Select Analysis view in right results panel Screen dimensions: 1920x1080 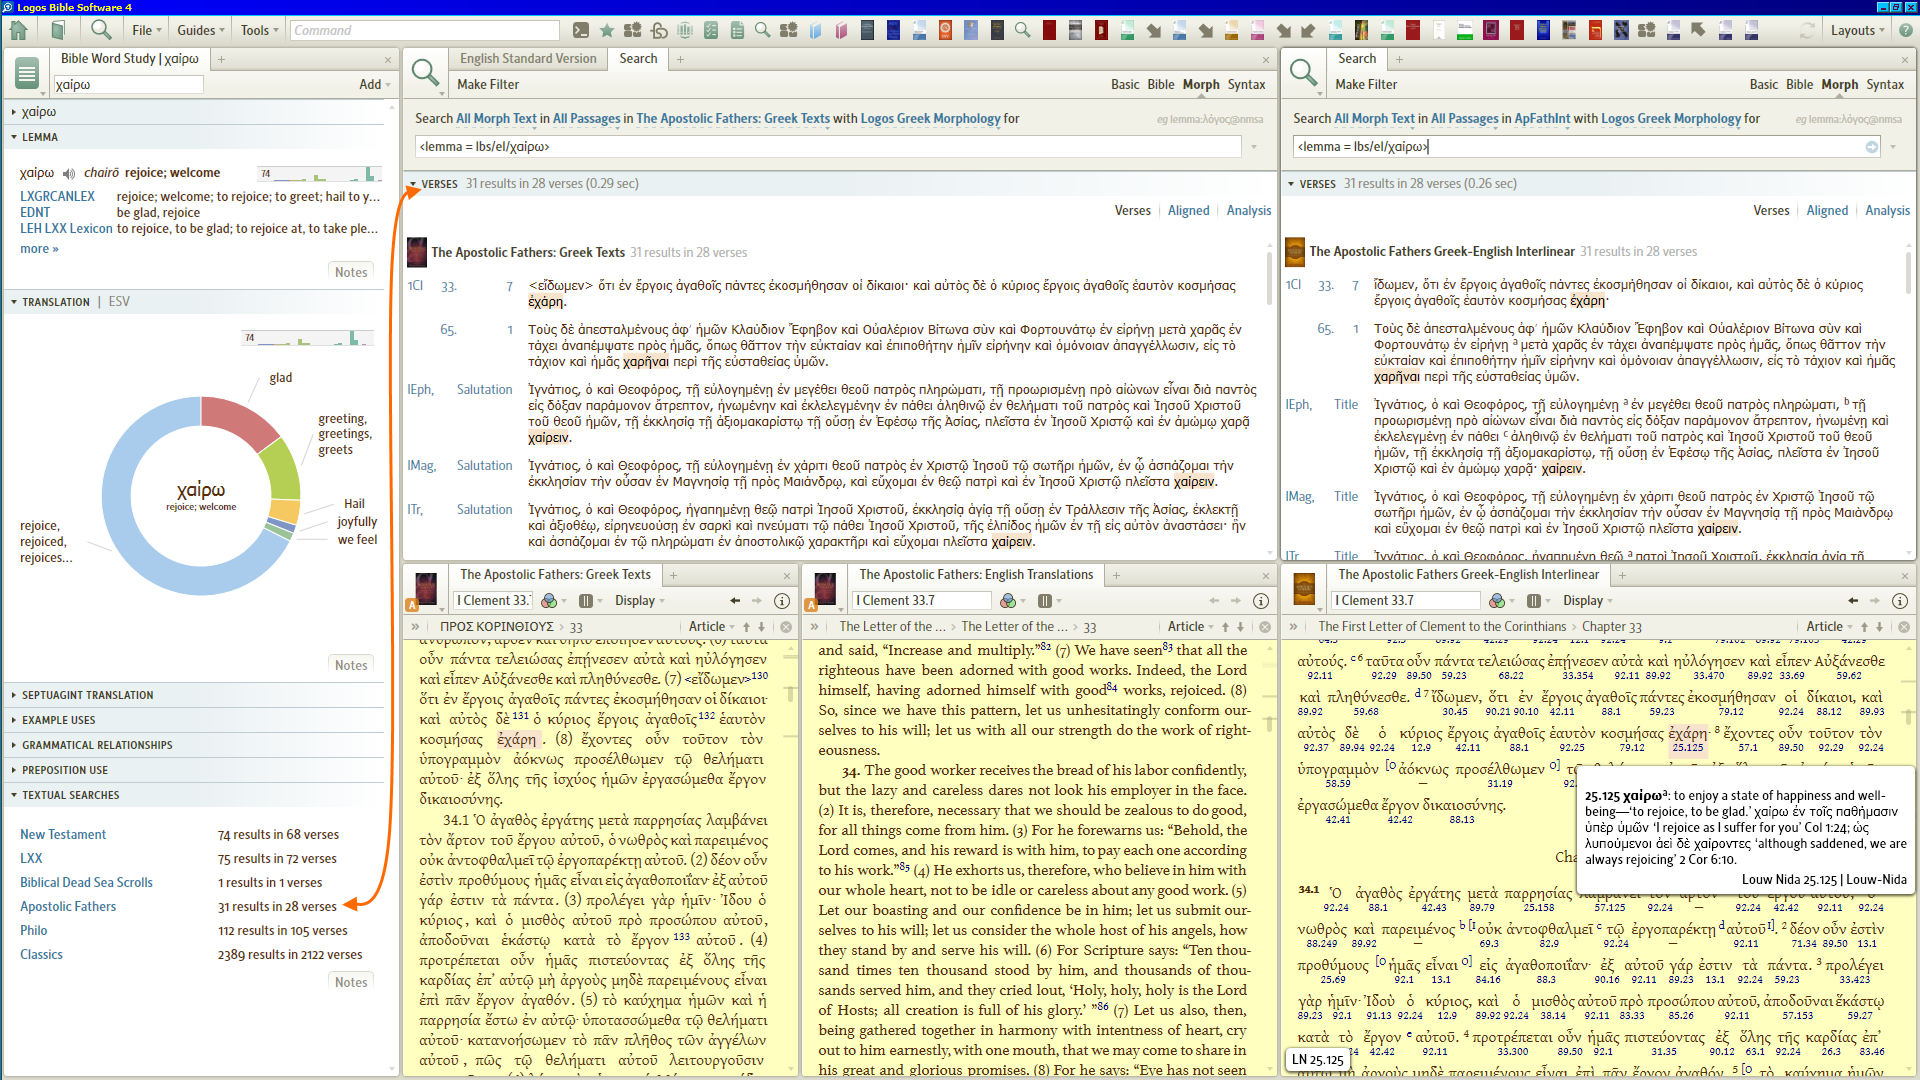[1887, 210]
